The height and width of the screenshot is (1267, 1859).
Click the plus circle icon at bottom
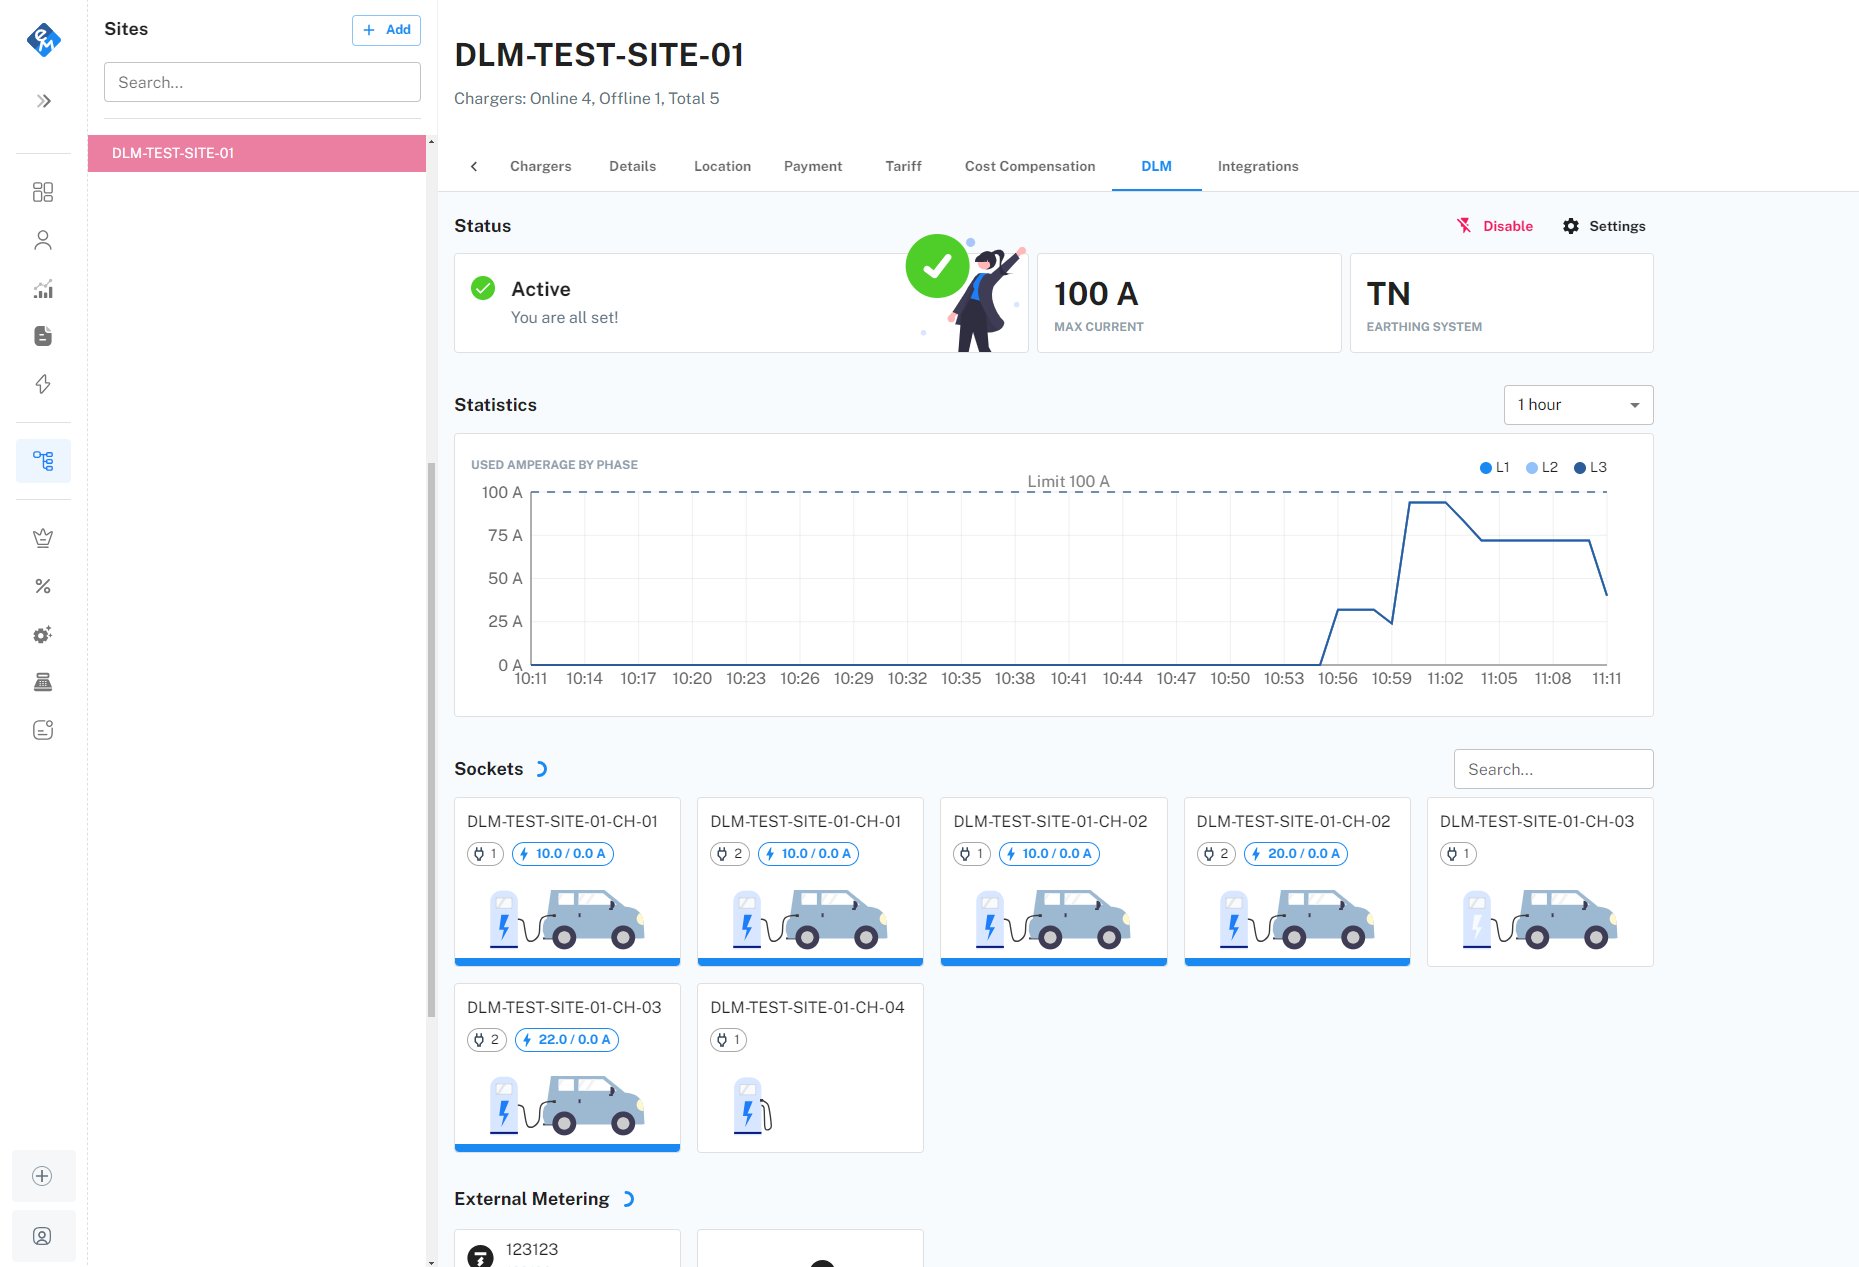pyautogui.click(x=43, y=1176)
